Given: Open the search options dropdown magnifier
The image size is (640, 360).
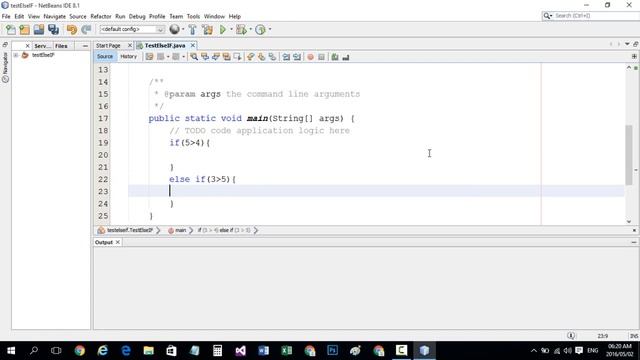Looking at the screenshot, I should coord(547,16).
